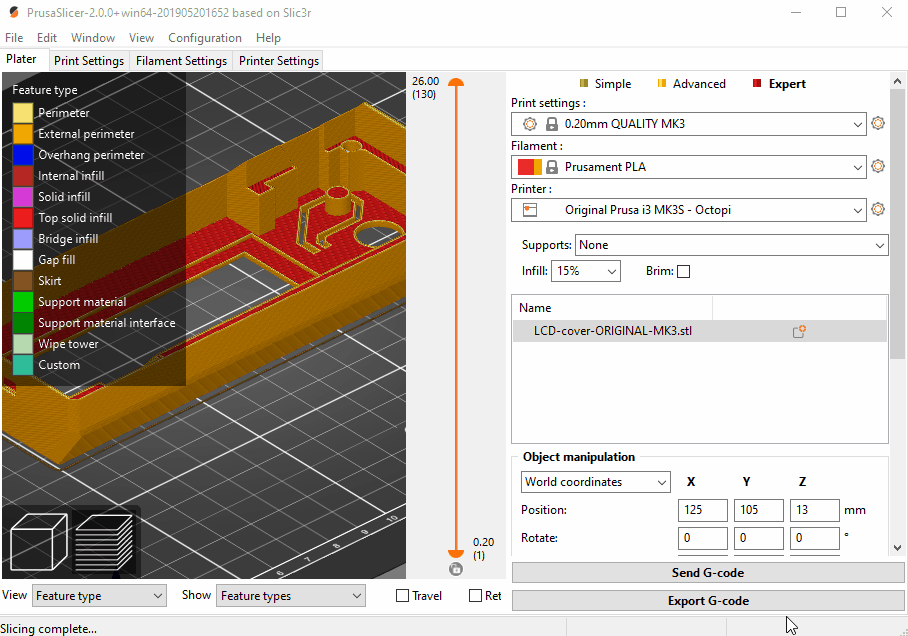Switch to the Print Settings tab

click(x=88, y=60)
